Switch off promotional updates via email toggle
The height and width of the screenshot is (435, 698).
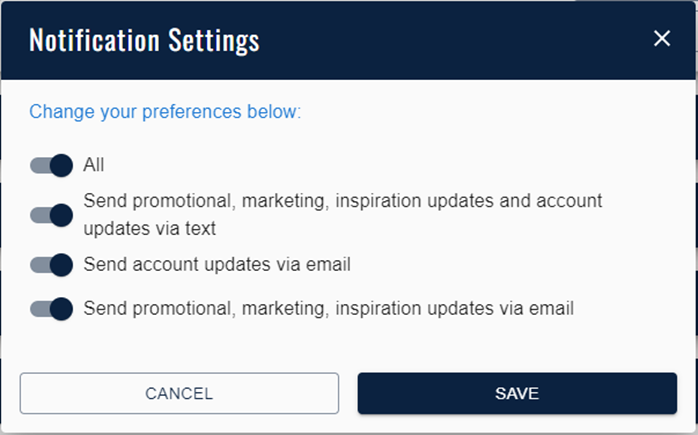(52, 308)
